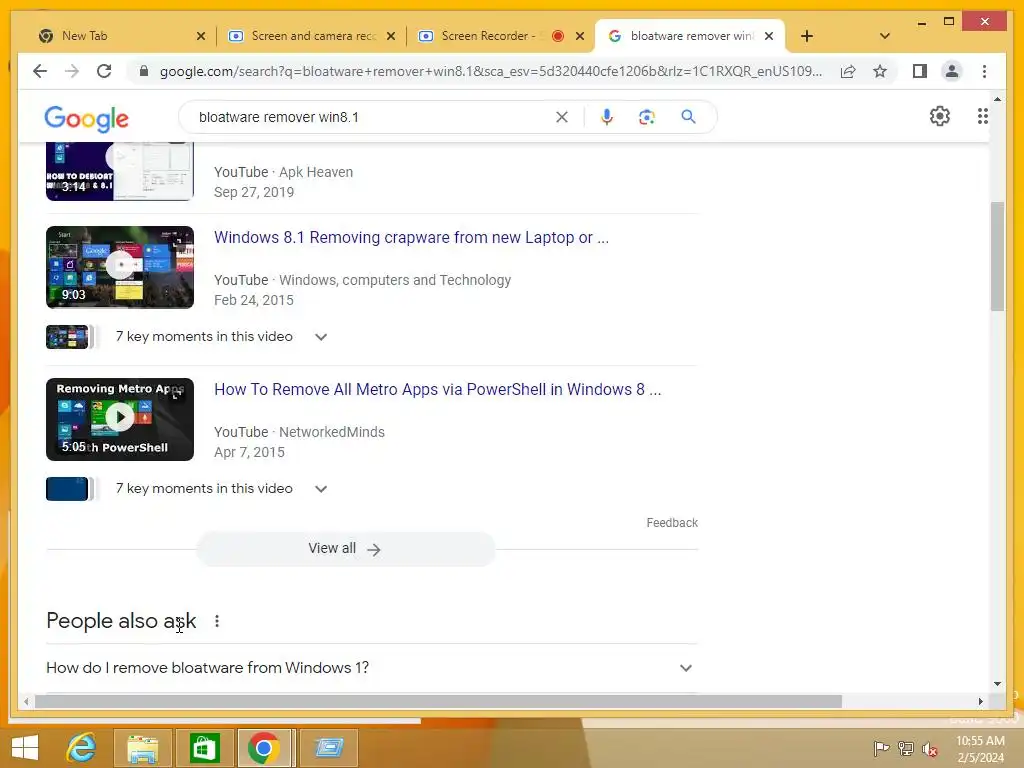Click muted volume tray icon
Viewport: 1024px width, 768px height.
click(929, 749)
